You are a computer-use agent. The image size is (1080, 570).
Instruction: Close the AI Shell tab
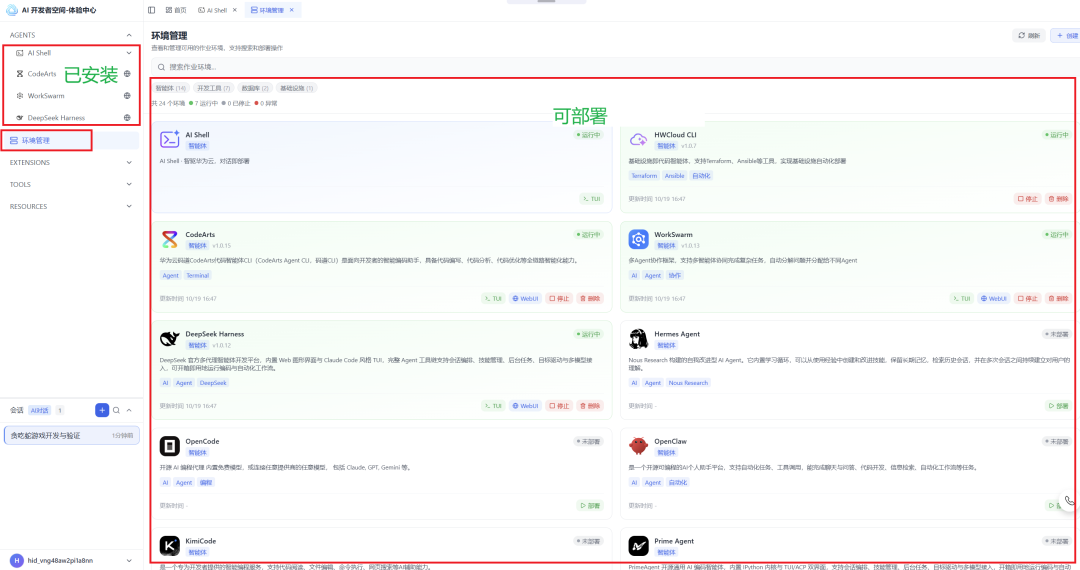(x=235, y=10)
